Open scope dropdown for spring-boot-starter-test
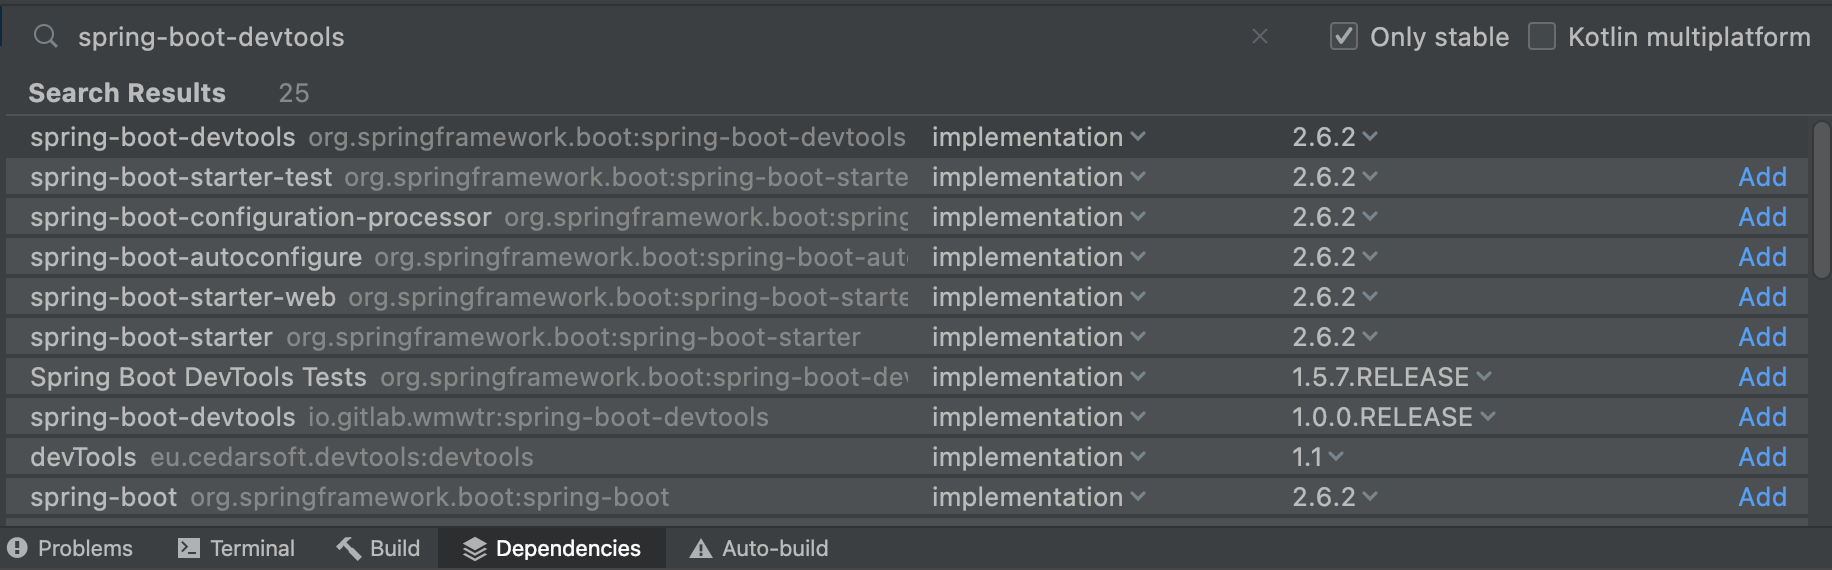Viewport: 1832px width, 570px height. (x=1138, y=177)
